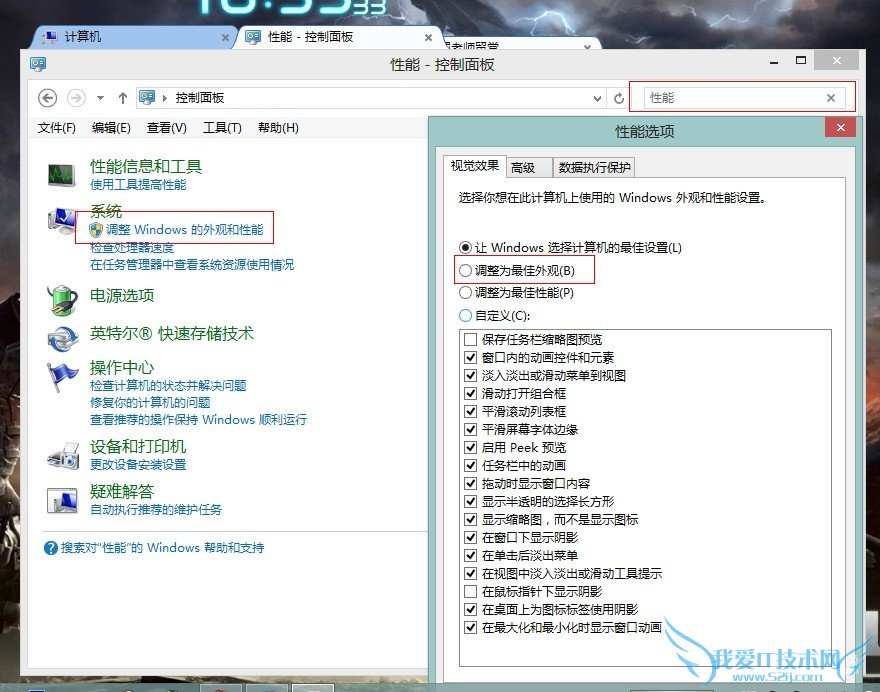Screen dimensions: 880x692
Task: Click the Troubleshooting (疑难解答) icon
Action: [x=62, y=500]
